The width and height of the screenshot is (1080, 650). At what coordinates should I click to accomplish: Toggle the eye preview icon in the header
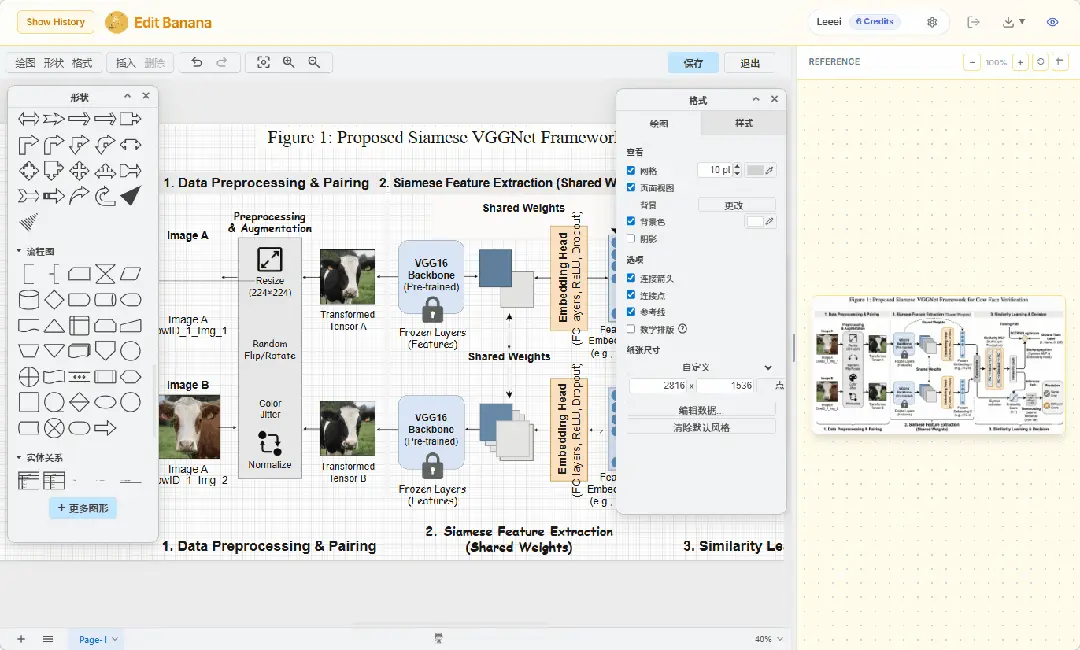[1052, 22]
